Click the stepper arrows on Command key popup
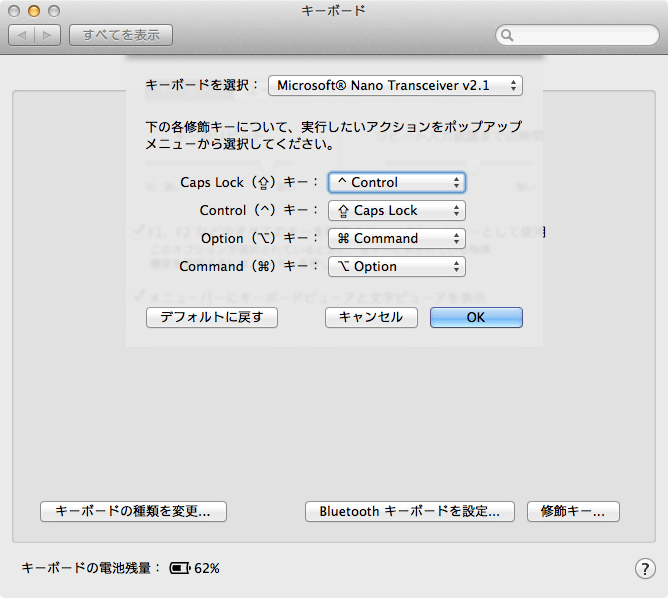This screenshot has height=598, width=668. click(x=456, y=267)
